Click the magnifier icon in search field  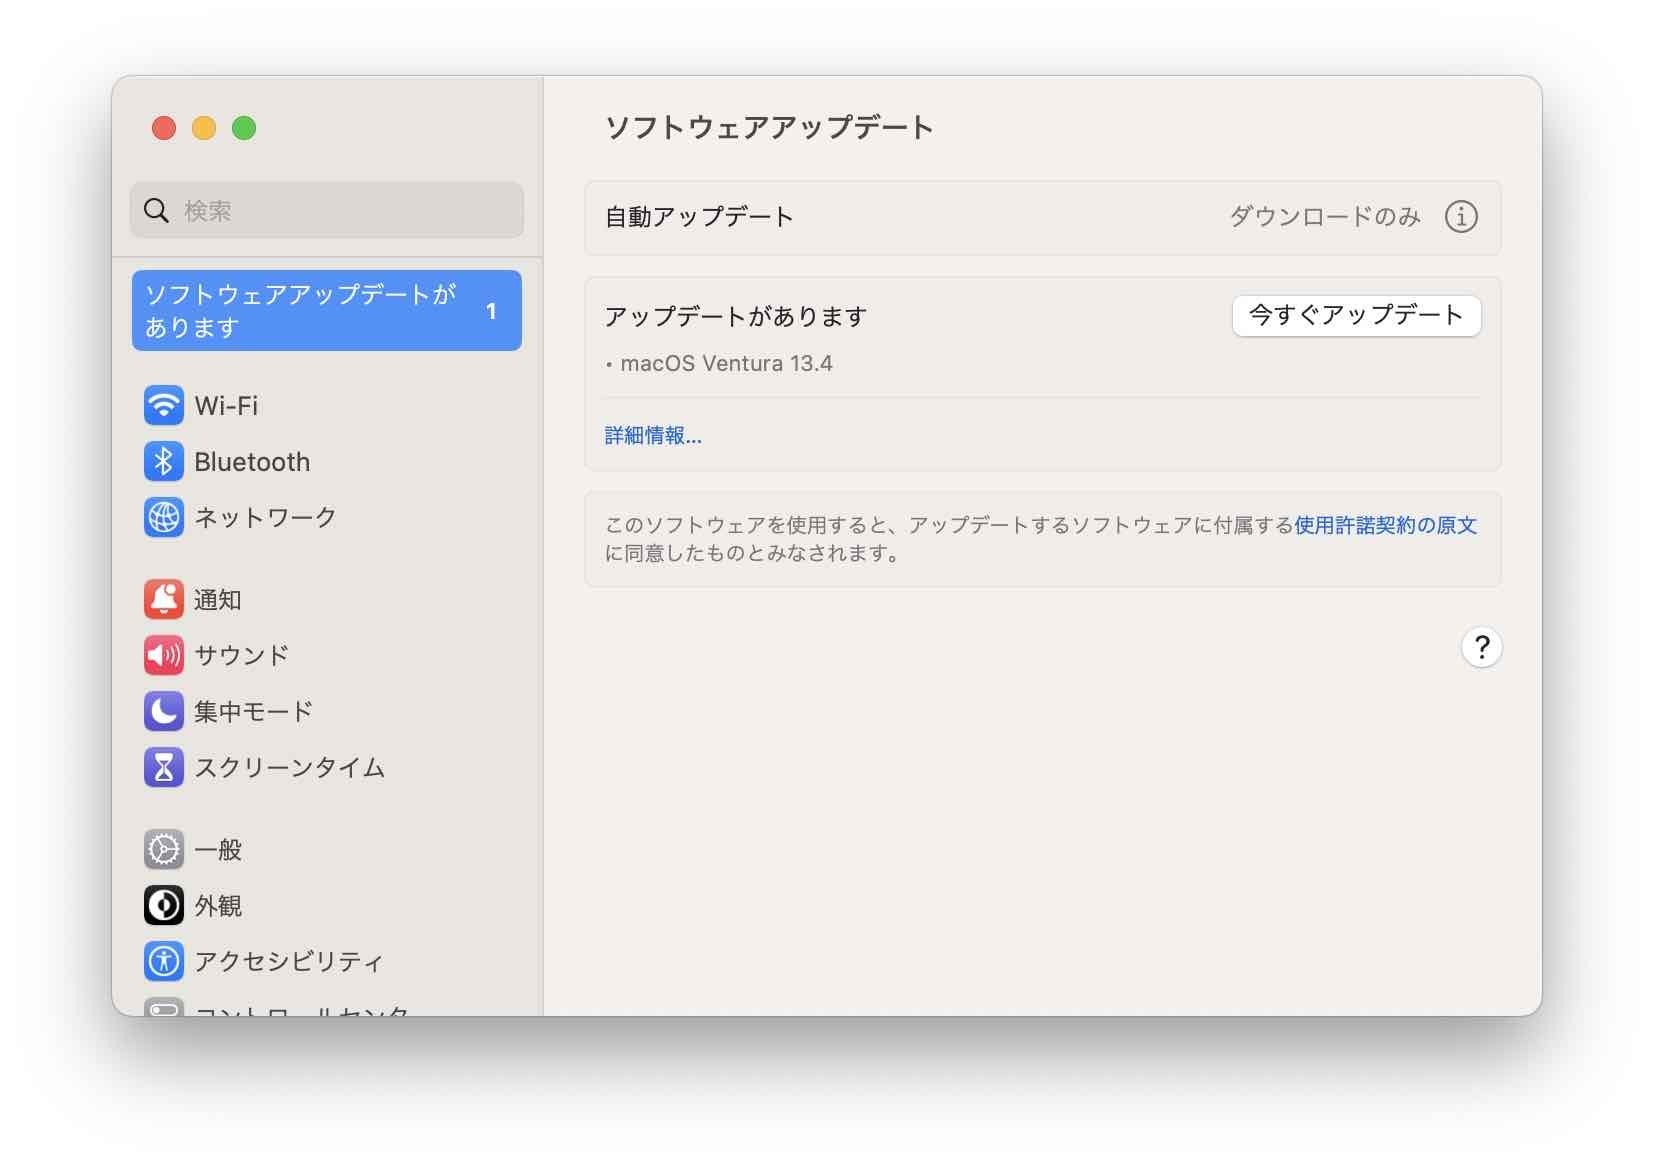point(157,211)
